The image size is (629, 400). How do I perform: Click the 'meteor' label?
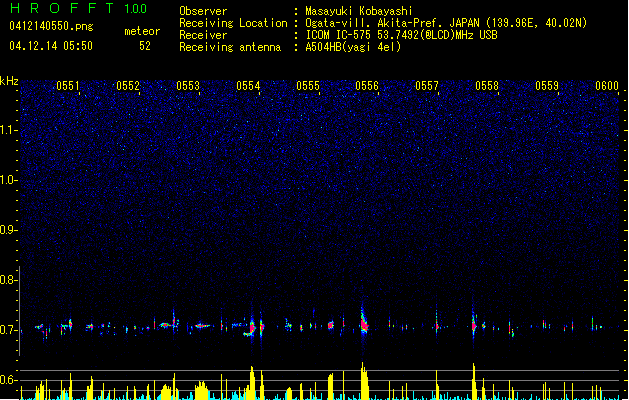coord(142,31)
